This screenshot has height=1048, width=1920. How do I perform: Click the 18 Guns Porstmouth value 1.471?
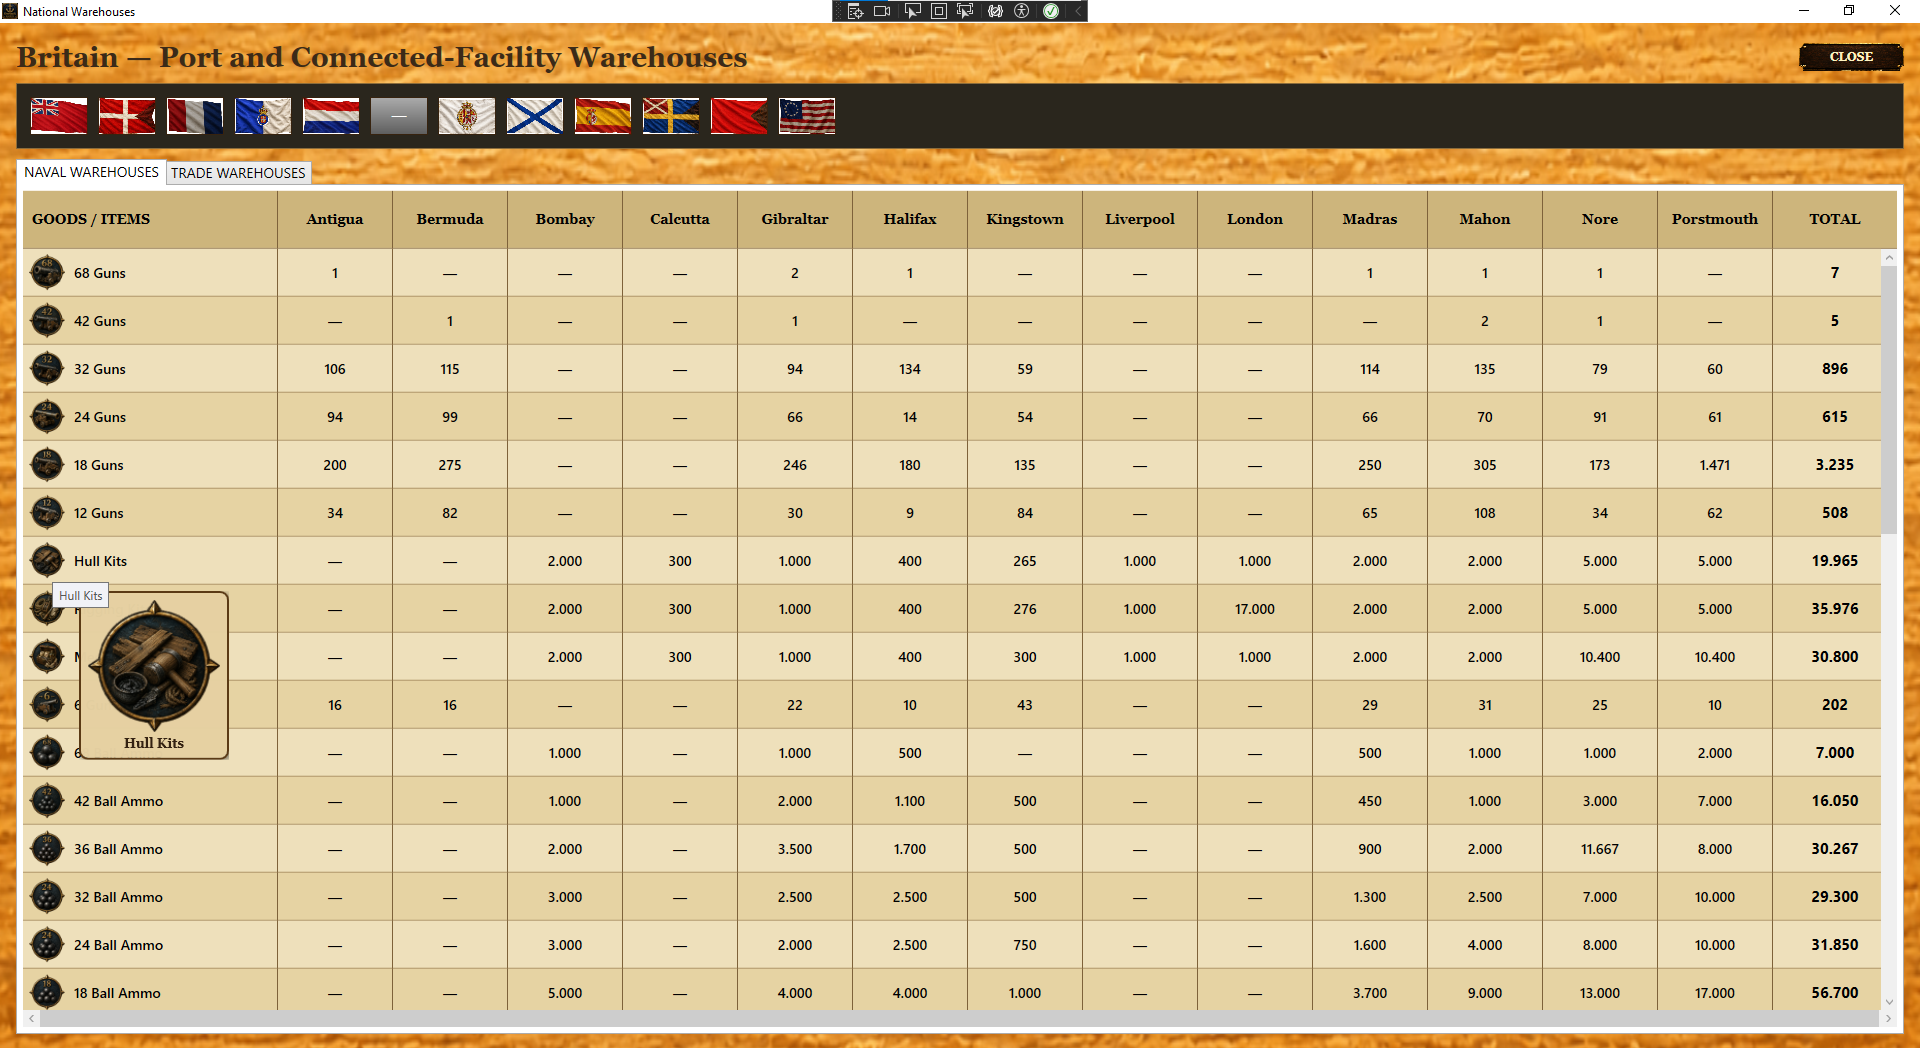coord(1715,465)
